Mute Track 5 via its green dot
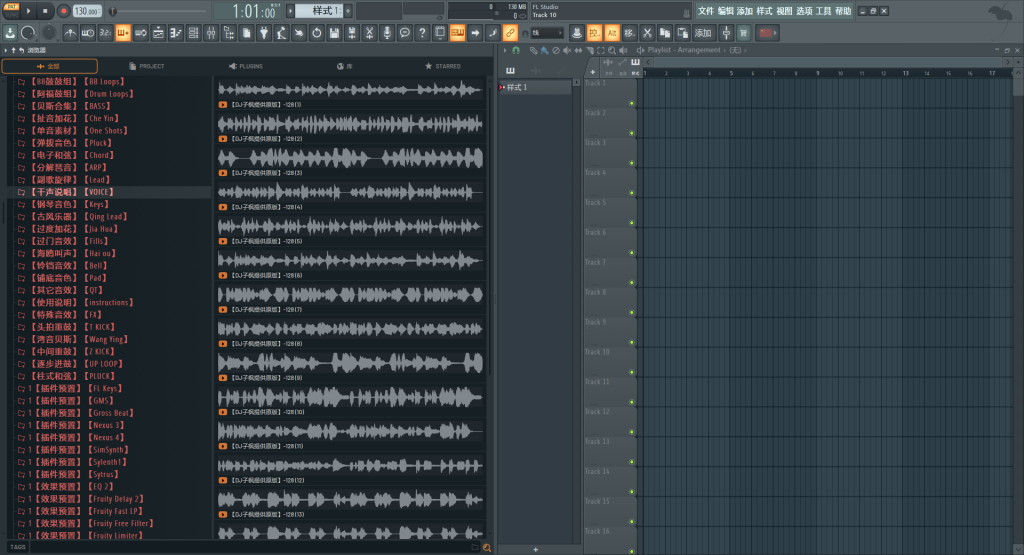1024x555 pixels. 632,223
